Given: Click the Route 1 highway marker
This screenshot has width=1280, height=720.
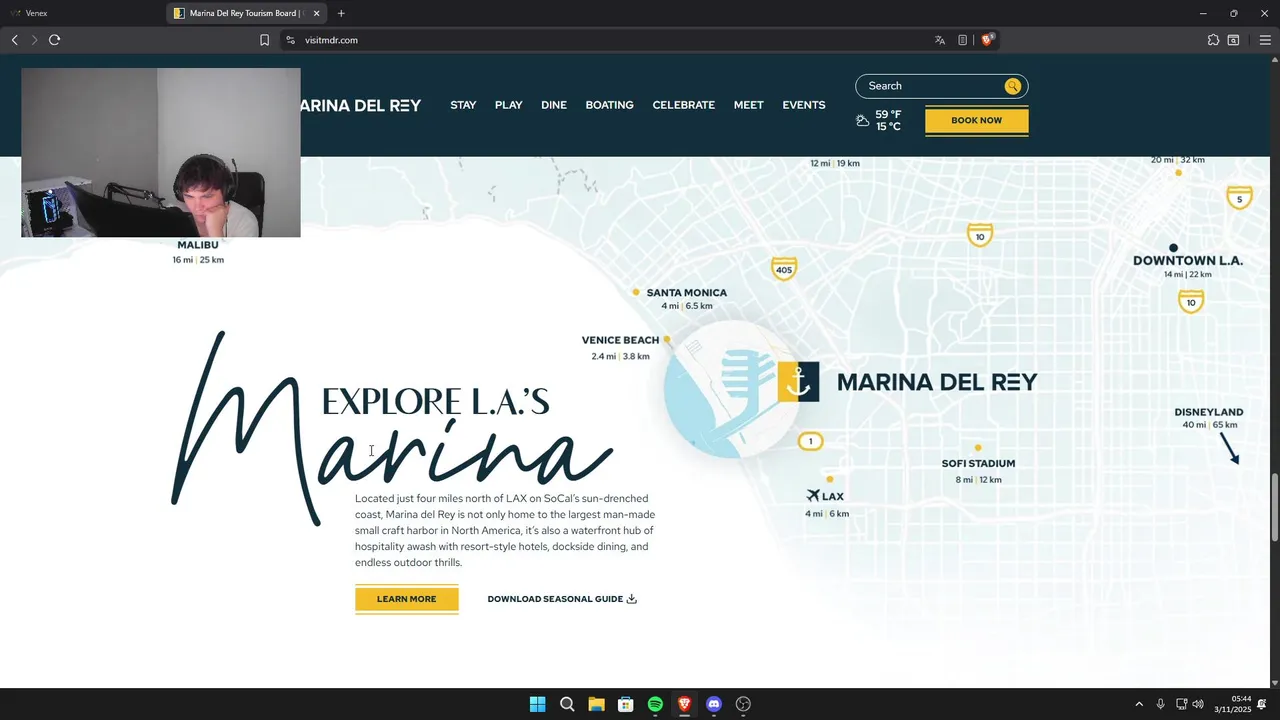Looking at the screenshot, I should [811, 441].
